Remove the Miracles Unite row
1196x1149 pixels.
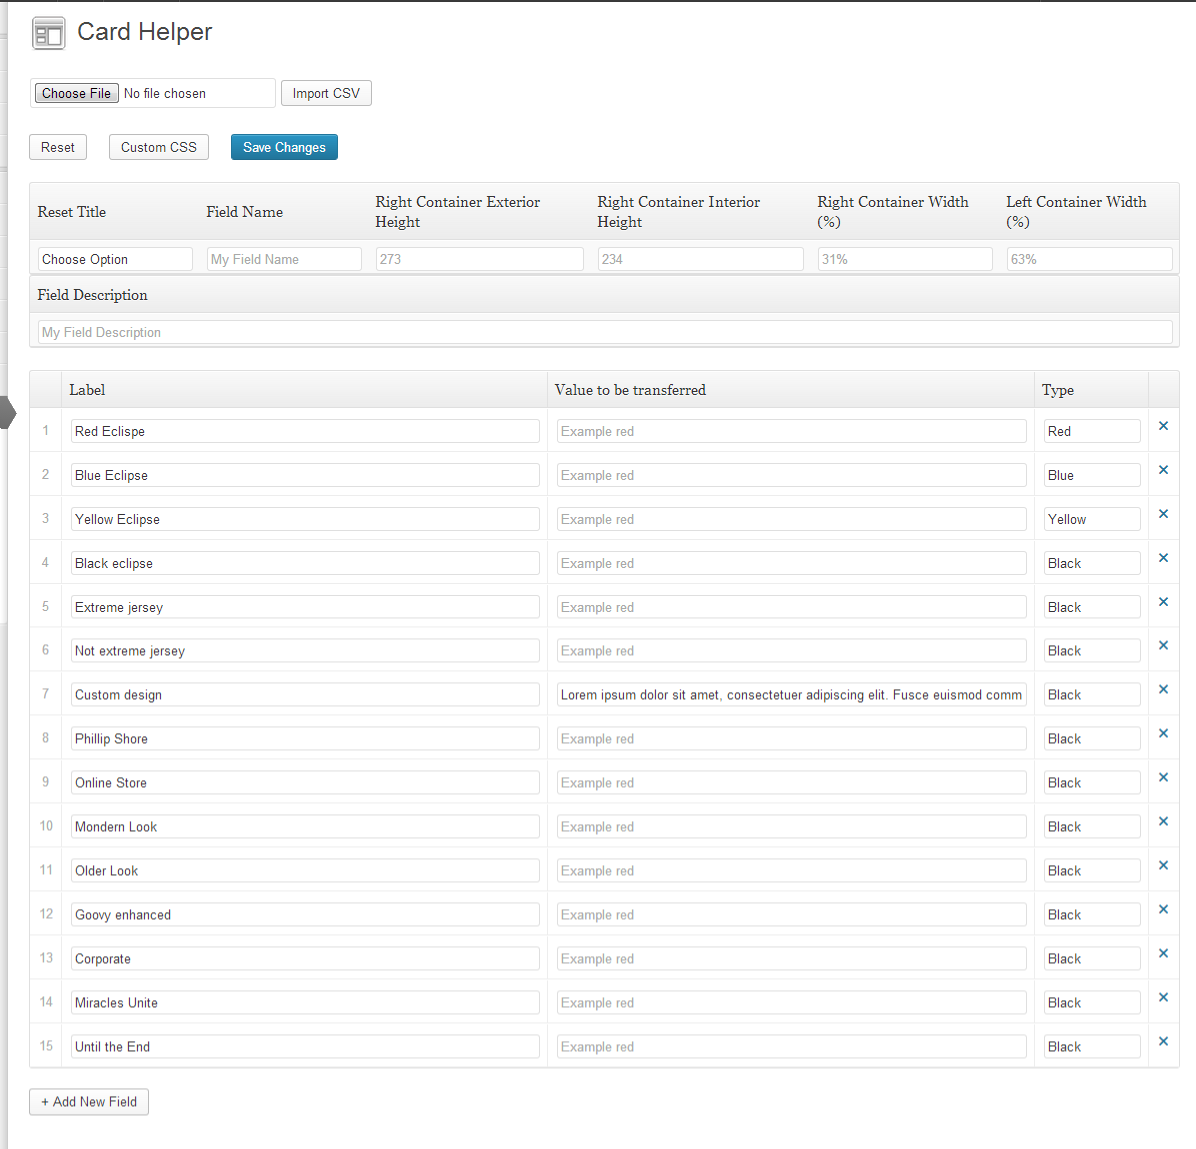pyautogui.click(x=1163, y=997)
